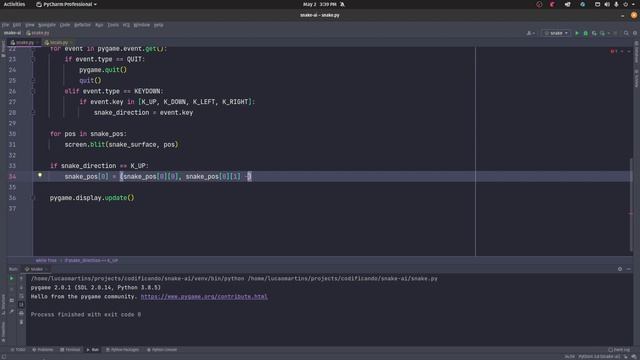Open the IDE settings gear in the top toolbar

click(635, 33)
